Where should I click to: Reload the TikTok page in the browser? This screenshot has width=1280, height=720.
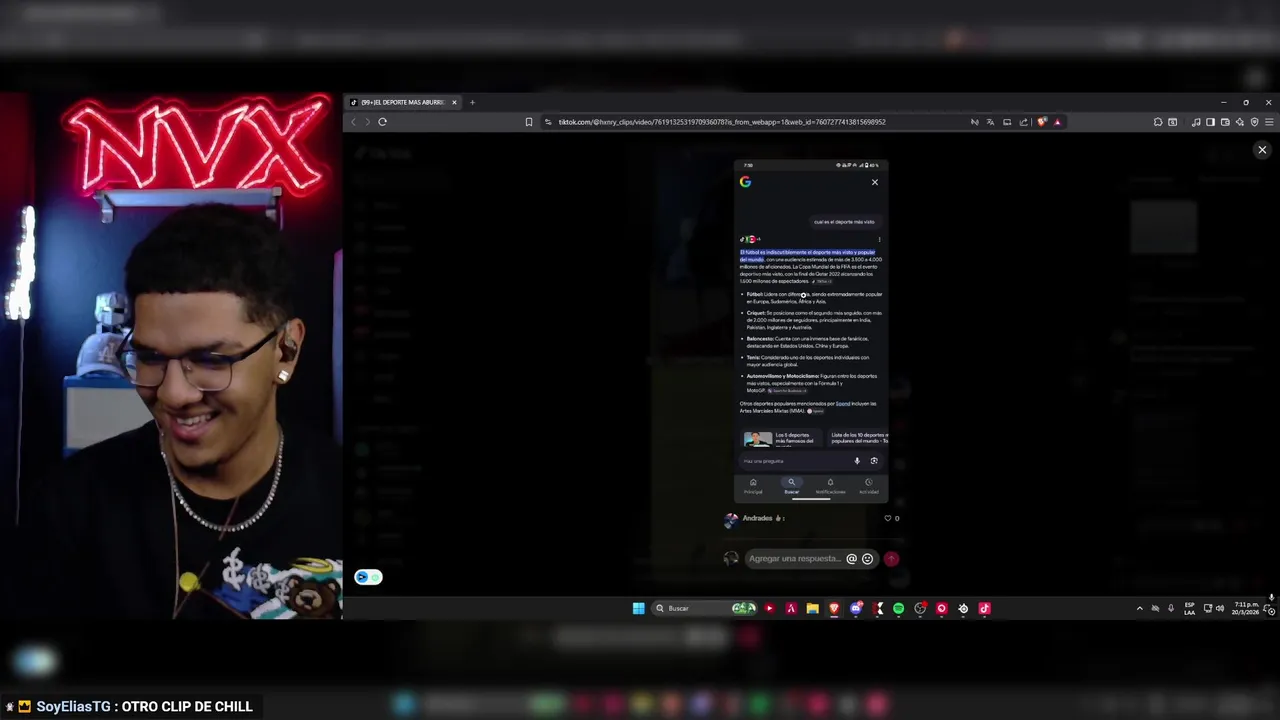[x=382, y=122]
